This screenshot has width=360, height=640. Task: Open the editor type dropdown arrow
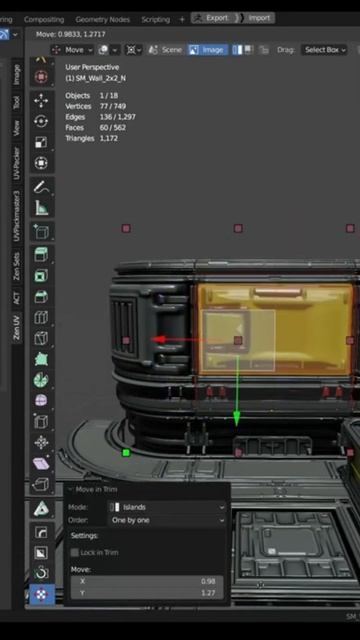pyautogui.click(x=16, y=35)
